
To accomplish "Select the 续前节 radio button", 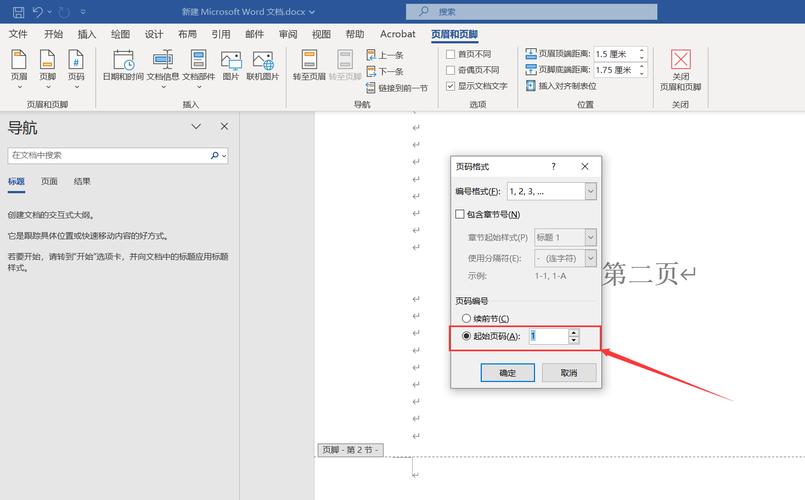I will pos(466,318).
